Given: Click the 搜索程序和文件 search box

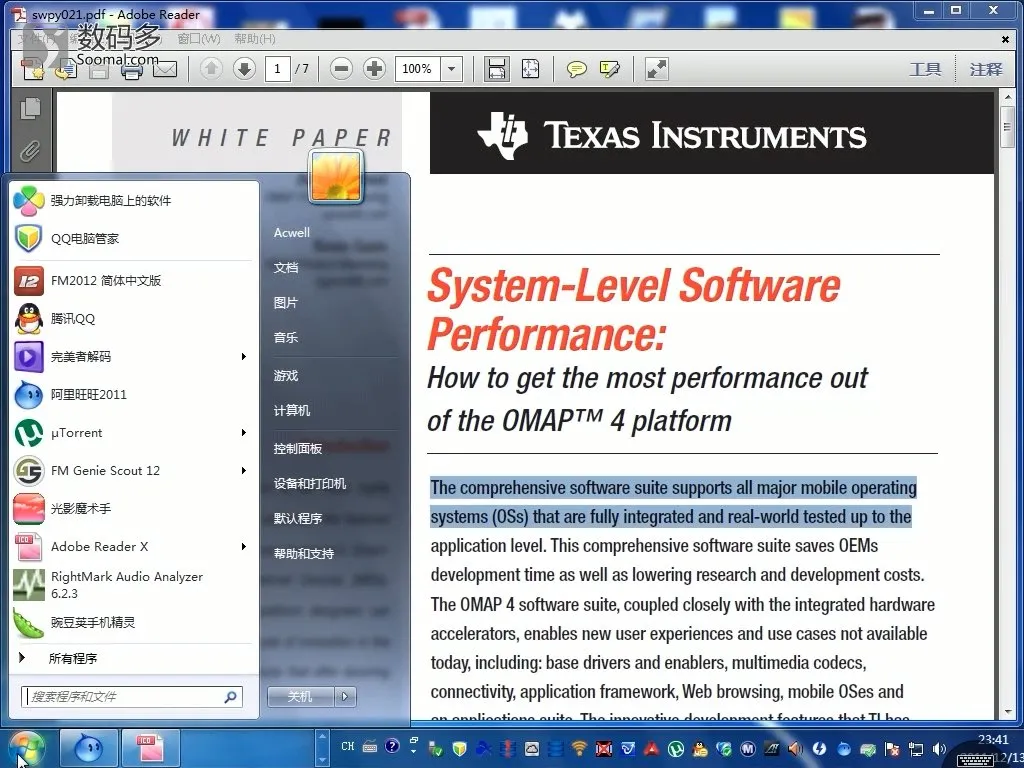Looking at the screenshot, I should pos(131,697).
